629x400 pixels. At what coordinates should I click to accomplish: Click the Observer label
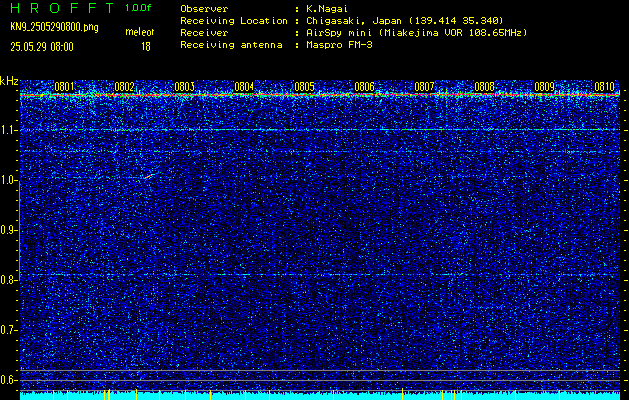(204, 9)
